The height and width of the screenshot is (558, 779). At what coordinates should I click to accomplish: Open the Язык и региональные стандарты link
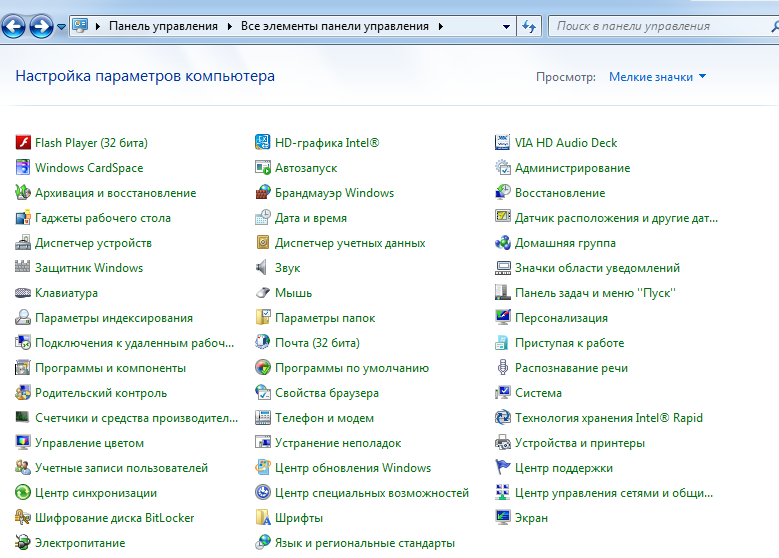pyautogui.click(x=365, y=543)
